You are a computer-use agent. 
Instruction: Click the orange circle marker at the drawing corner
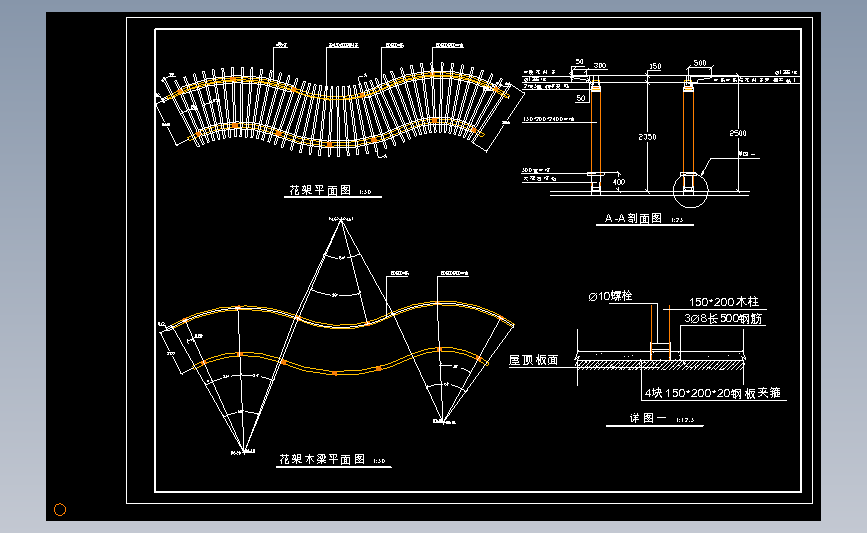pyautogui.click(x=60, y=509)
